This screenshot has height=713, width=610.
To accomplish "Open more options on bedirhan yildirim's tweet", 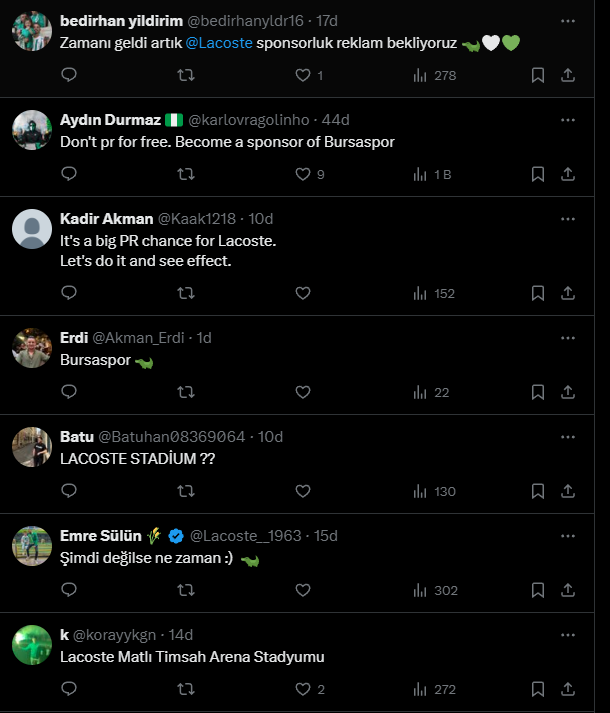I will (568, 20).
